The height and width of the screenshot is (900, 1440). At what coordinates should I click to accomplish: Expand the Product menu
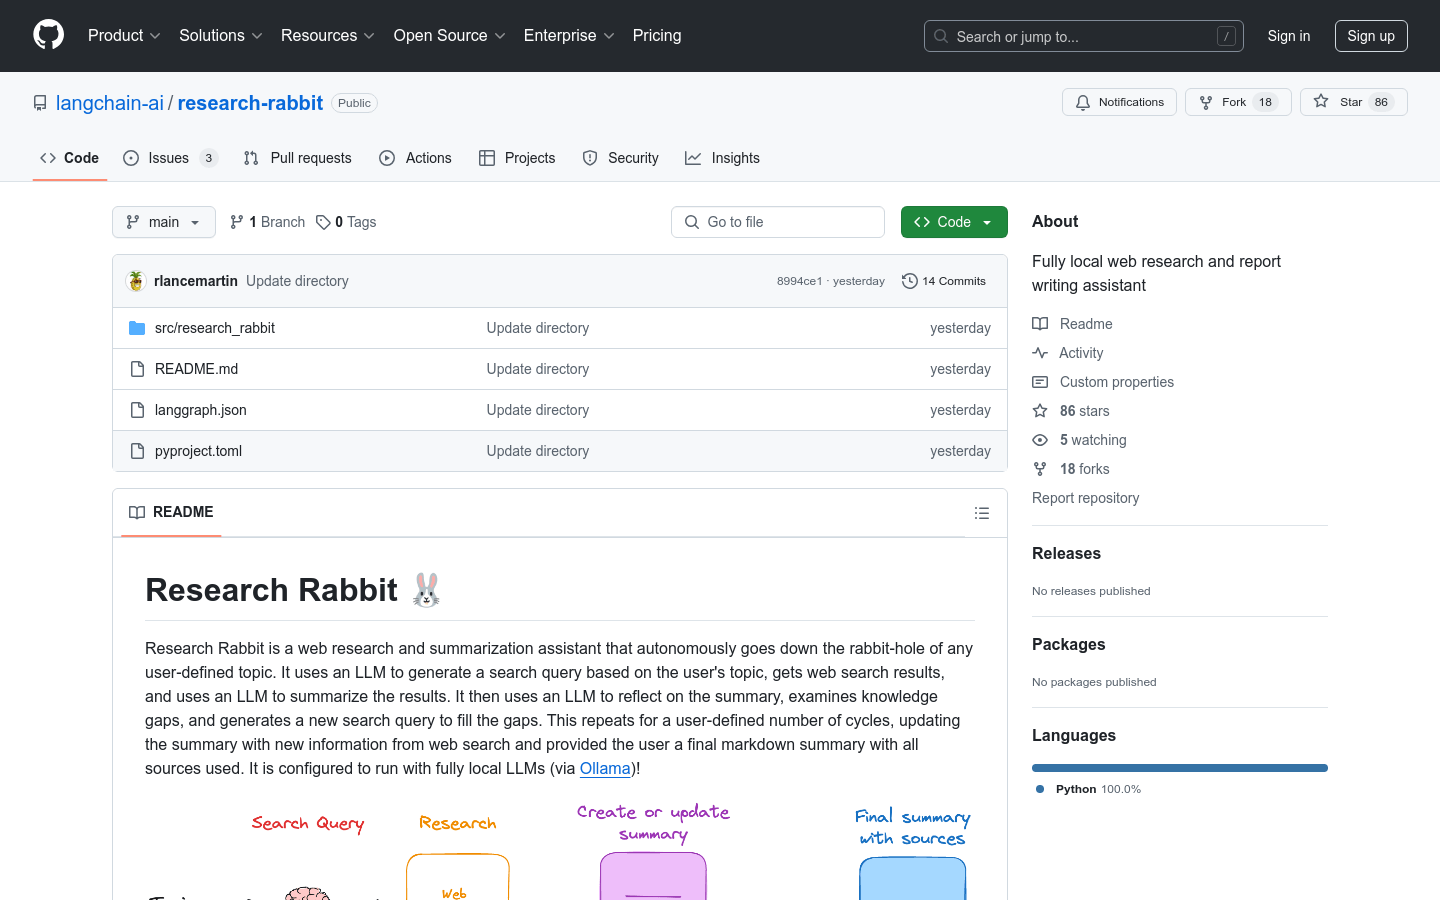point(124,35)
